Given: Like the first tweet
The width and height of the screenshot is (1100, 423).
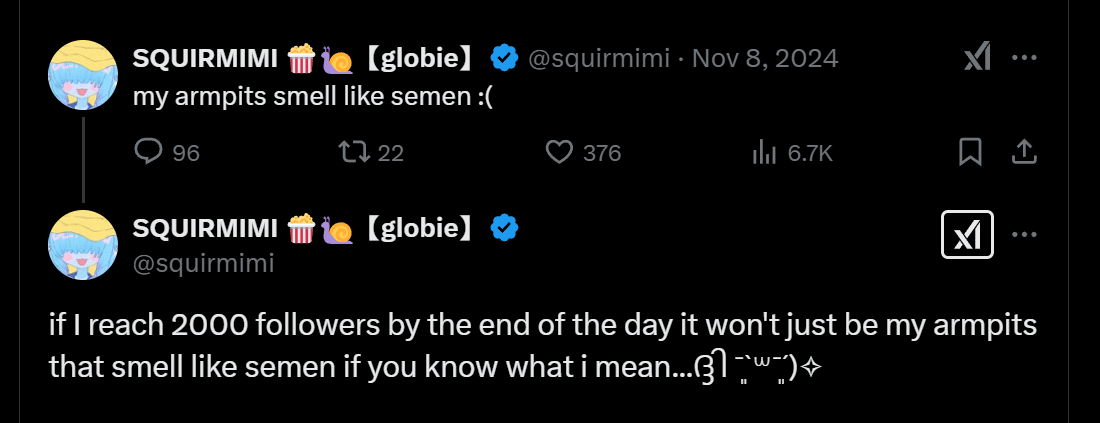Looking at the screenshot, I should tap(560, 152).
